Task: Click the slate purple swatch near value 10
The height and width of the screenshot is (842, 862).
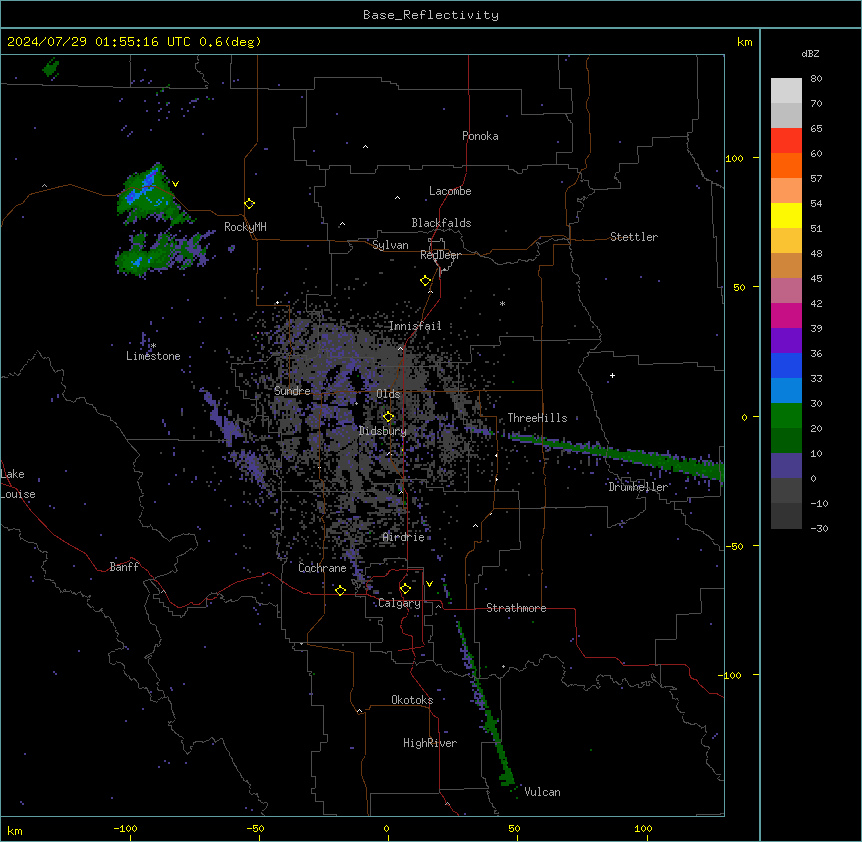Action: pyautogui.click(x=786, y=466)
